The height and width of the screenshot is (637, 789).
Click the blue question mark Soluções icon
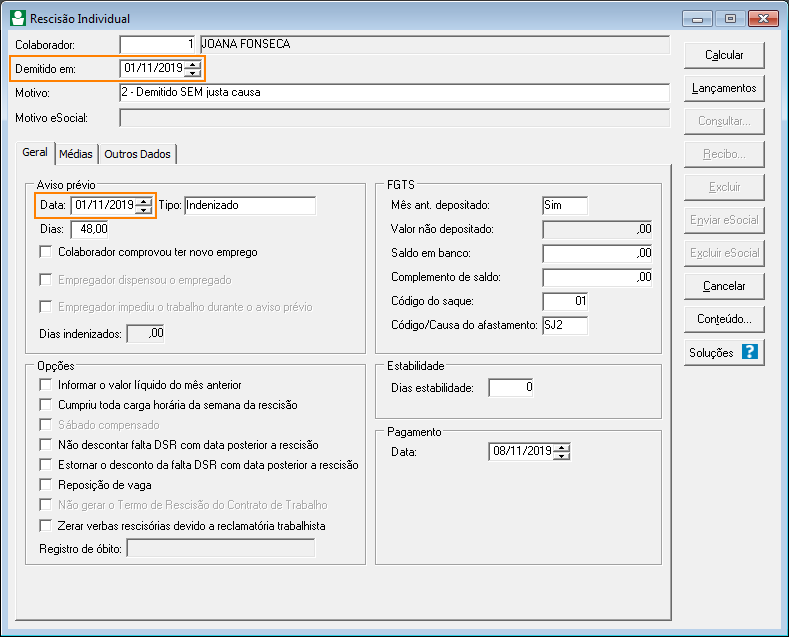point(749,352)
